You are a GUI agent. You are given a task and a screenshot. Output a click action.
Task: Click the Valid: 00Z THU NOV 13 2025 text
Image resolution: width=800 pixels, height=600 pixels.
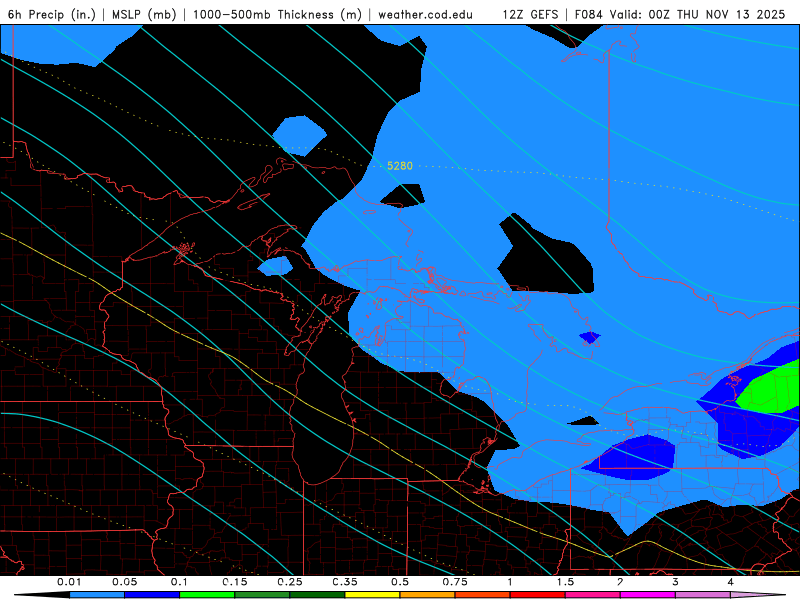coord(697,14)
